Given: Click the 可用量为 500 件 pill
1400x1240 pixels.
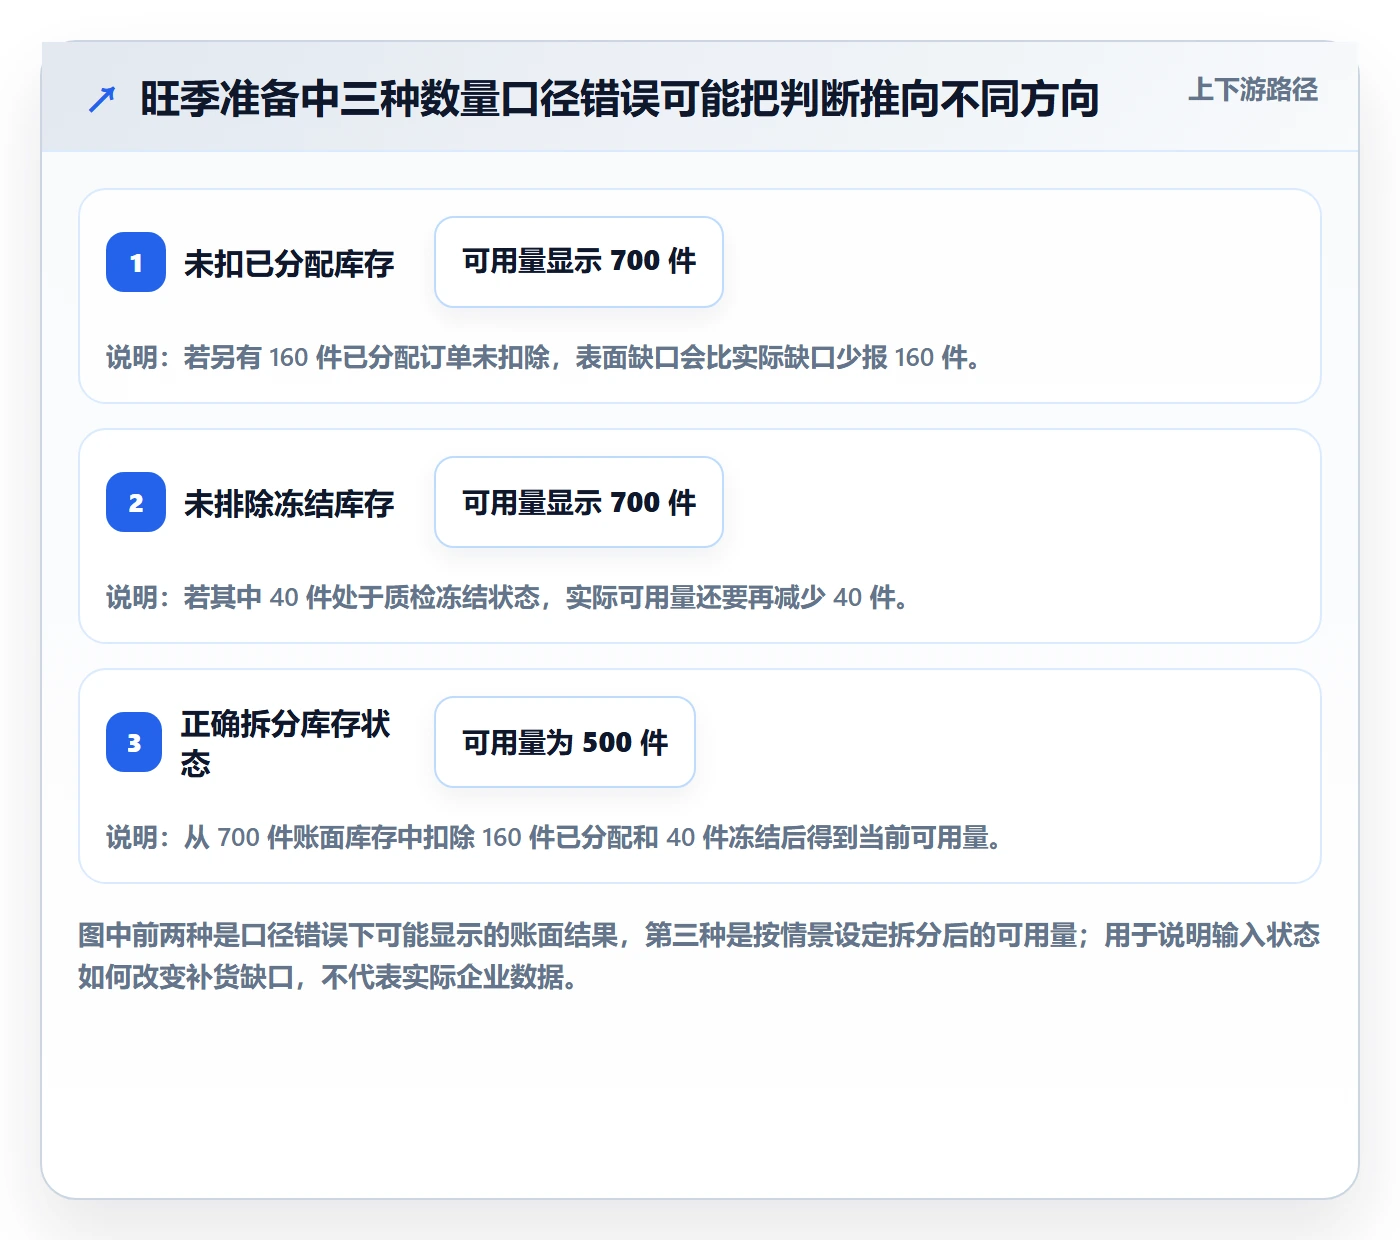Looking at the screenshot, I should tap(565, 742).
